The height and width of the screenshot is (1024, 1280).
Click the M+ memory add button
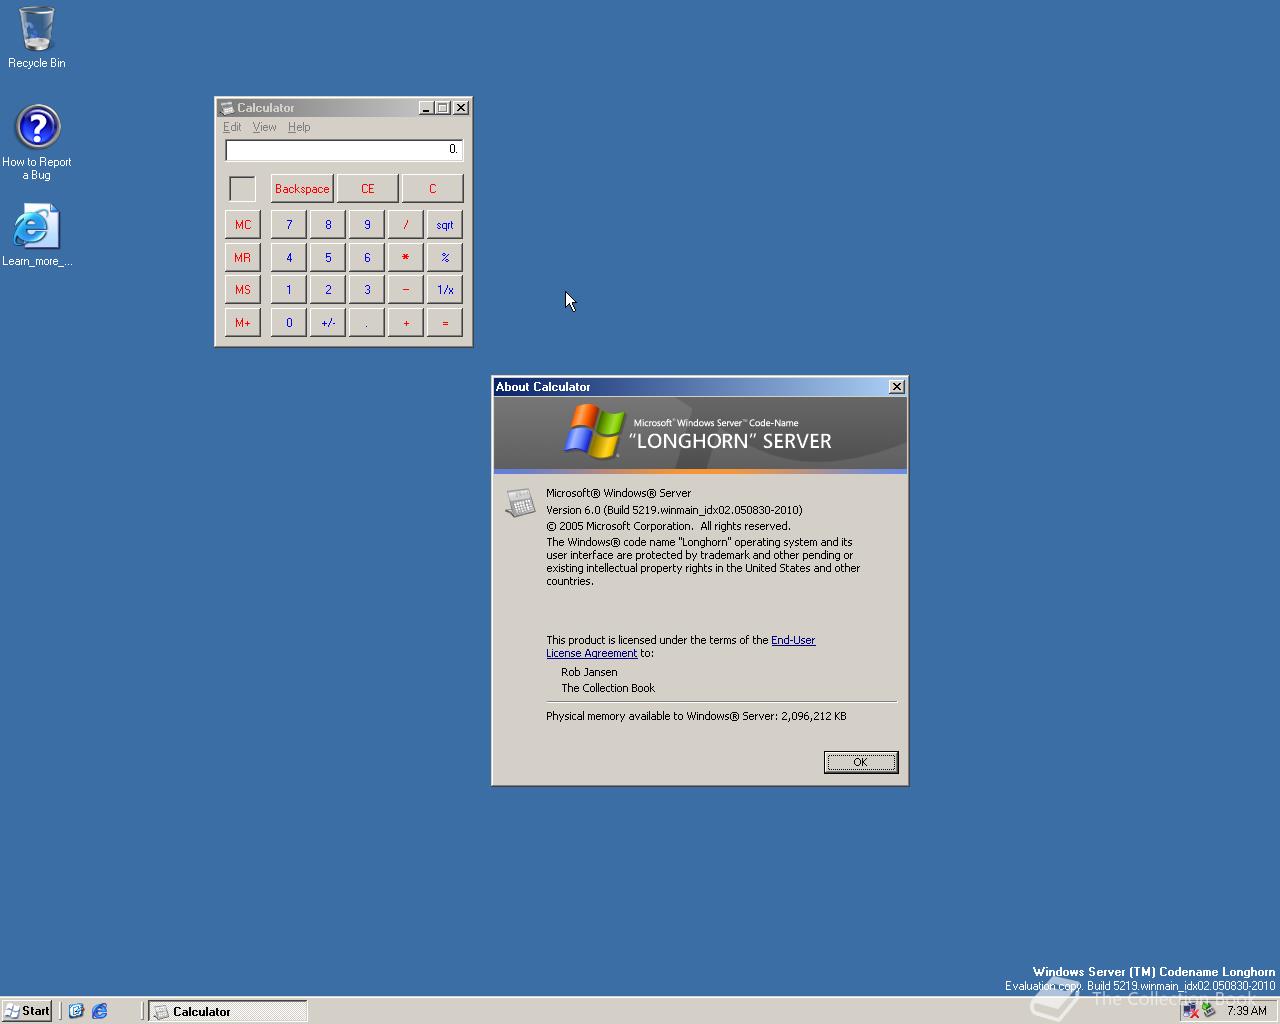click(243, 323)
